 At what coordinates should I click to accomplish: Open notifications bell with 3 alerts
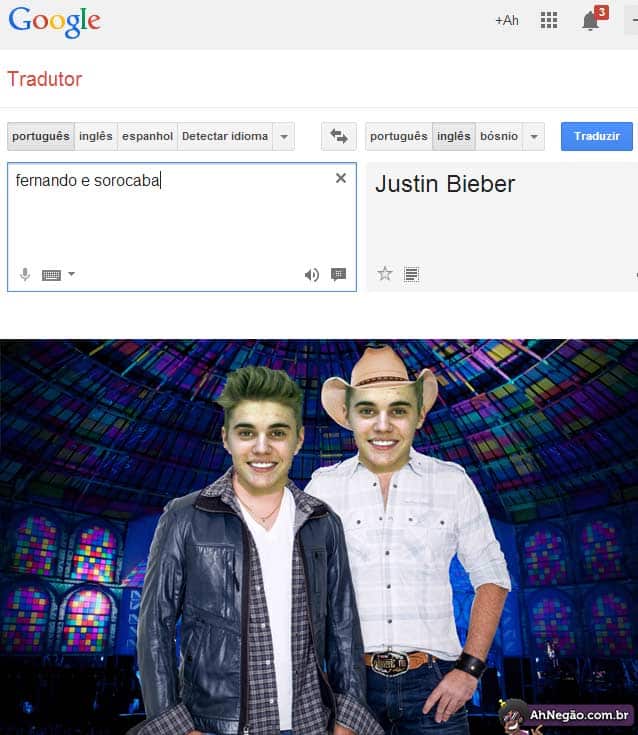(x=593, y=19)
